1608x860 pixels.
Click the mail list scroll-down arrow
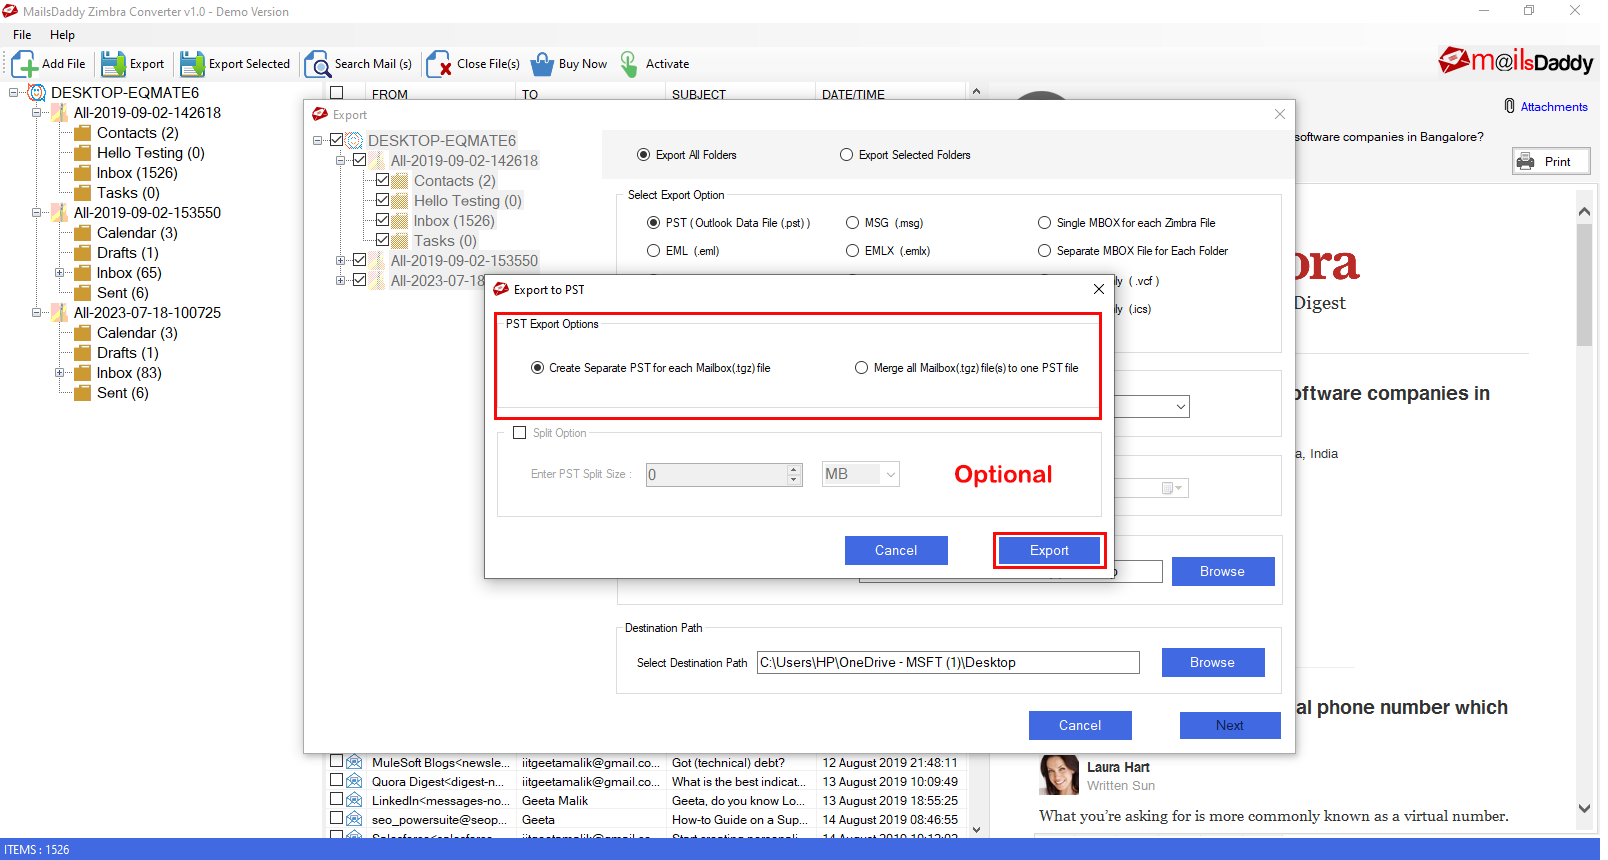[976, 830]
